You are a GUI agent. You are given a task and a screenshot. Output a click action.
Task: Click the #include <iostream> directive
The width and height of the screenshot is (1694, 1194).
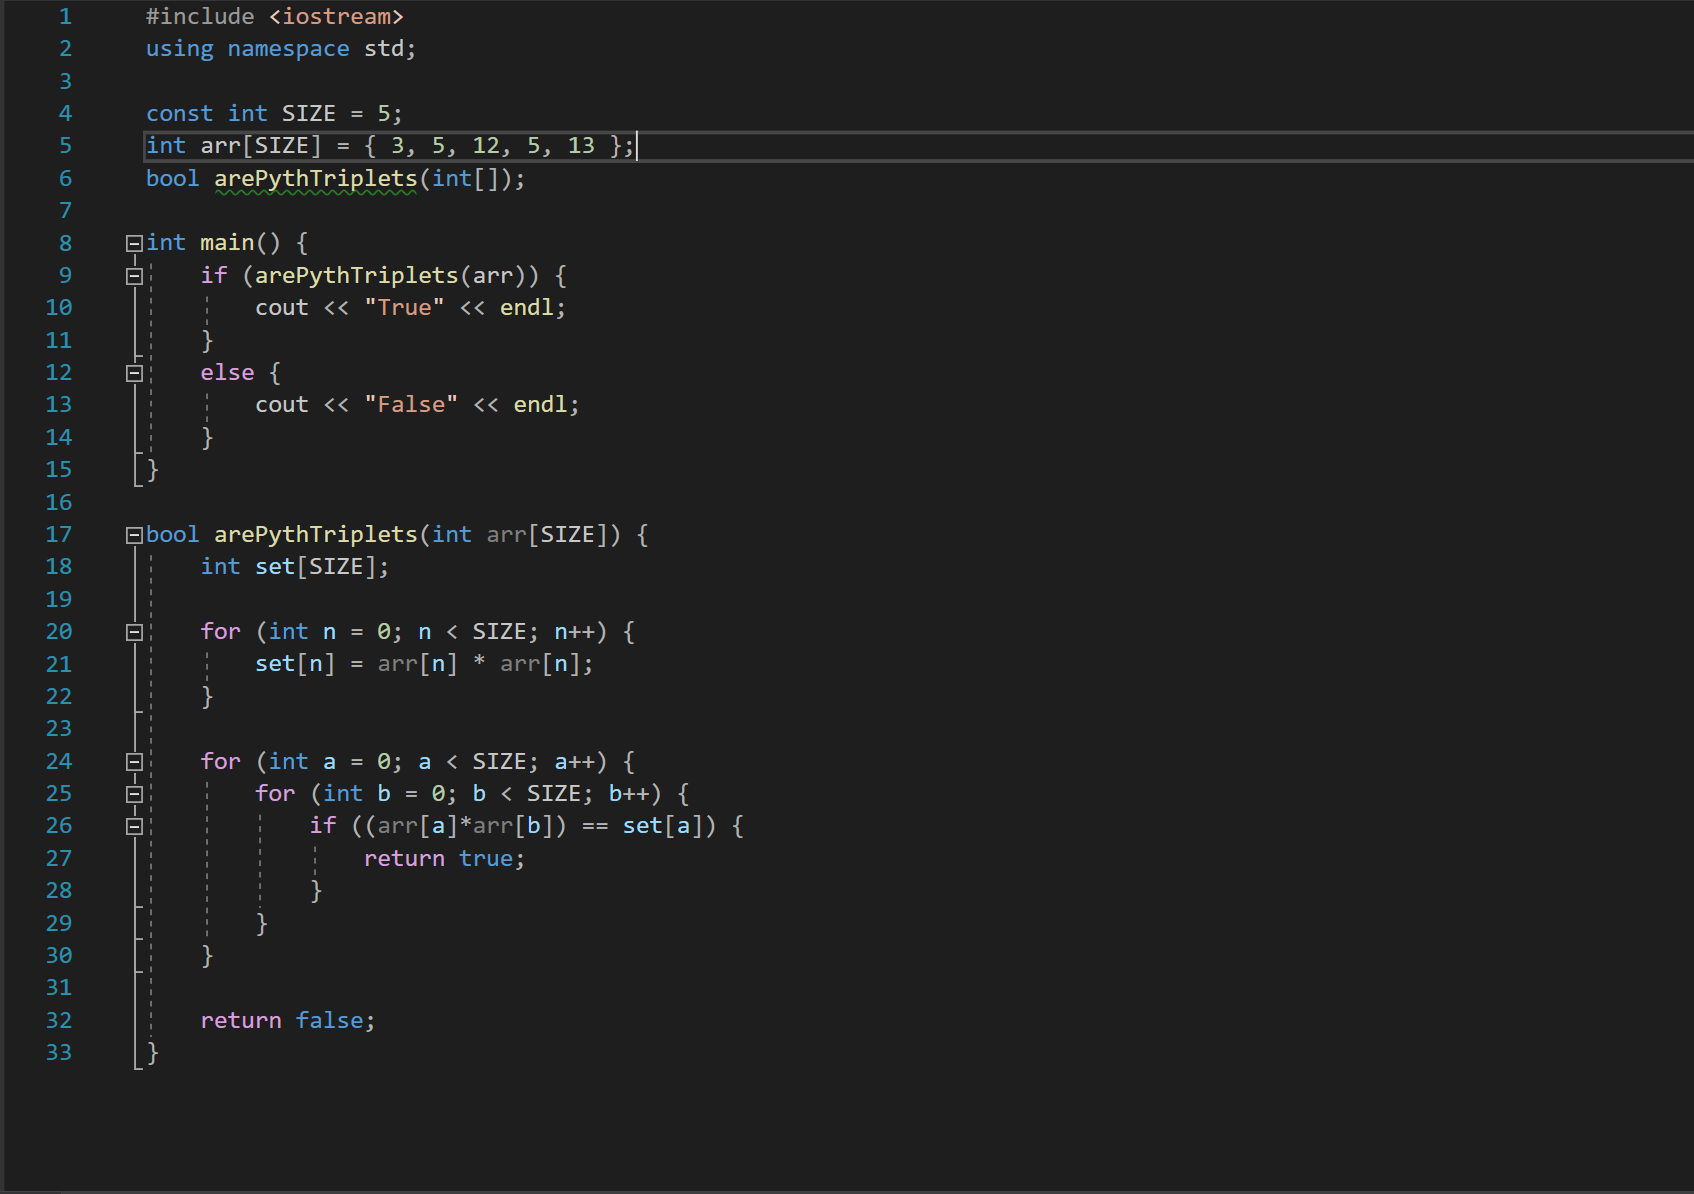point(274,17)
